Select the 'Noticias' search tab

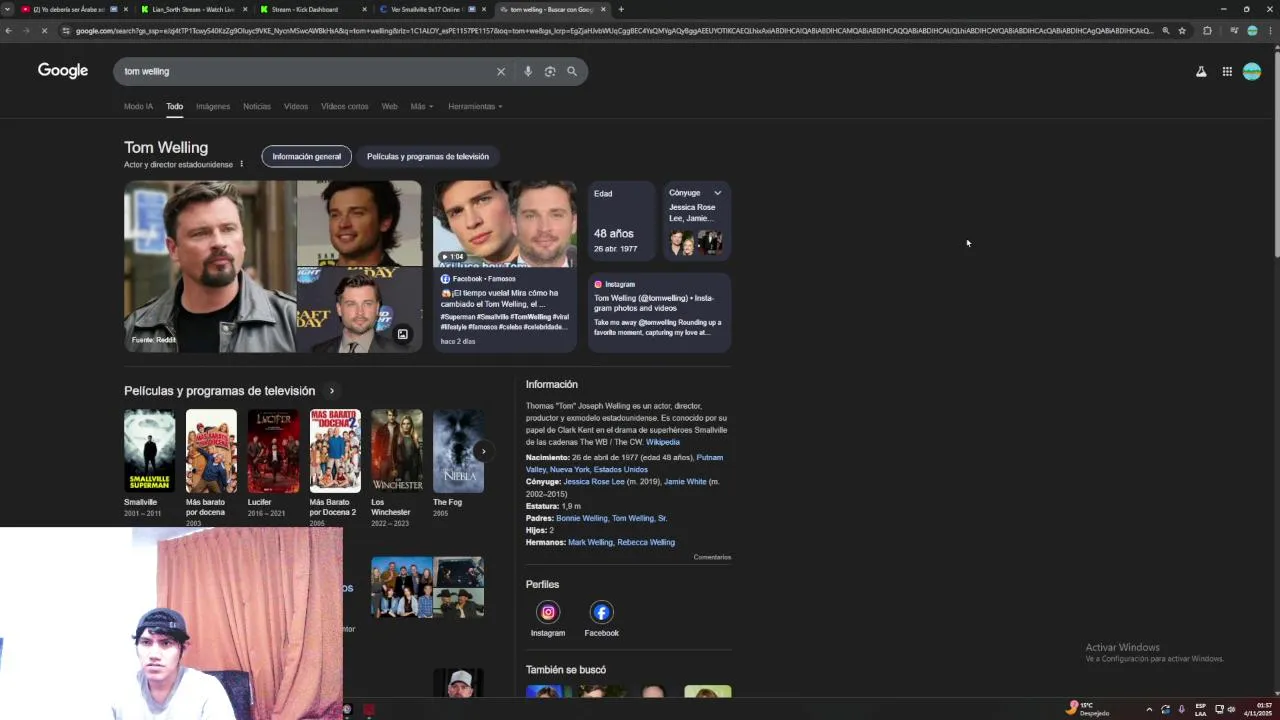(257, 106)
